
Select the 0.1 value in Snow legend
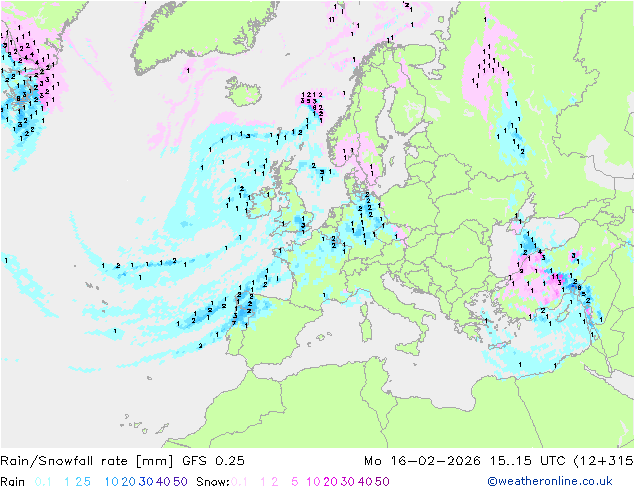(x=239, y=482)
